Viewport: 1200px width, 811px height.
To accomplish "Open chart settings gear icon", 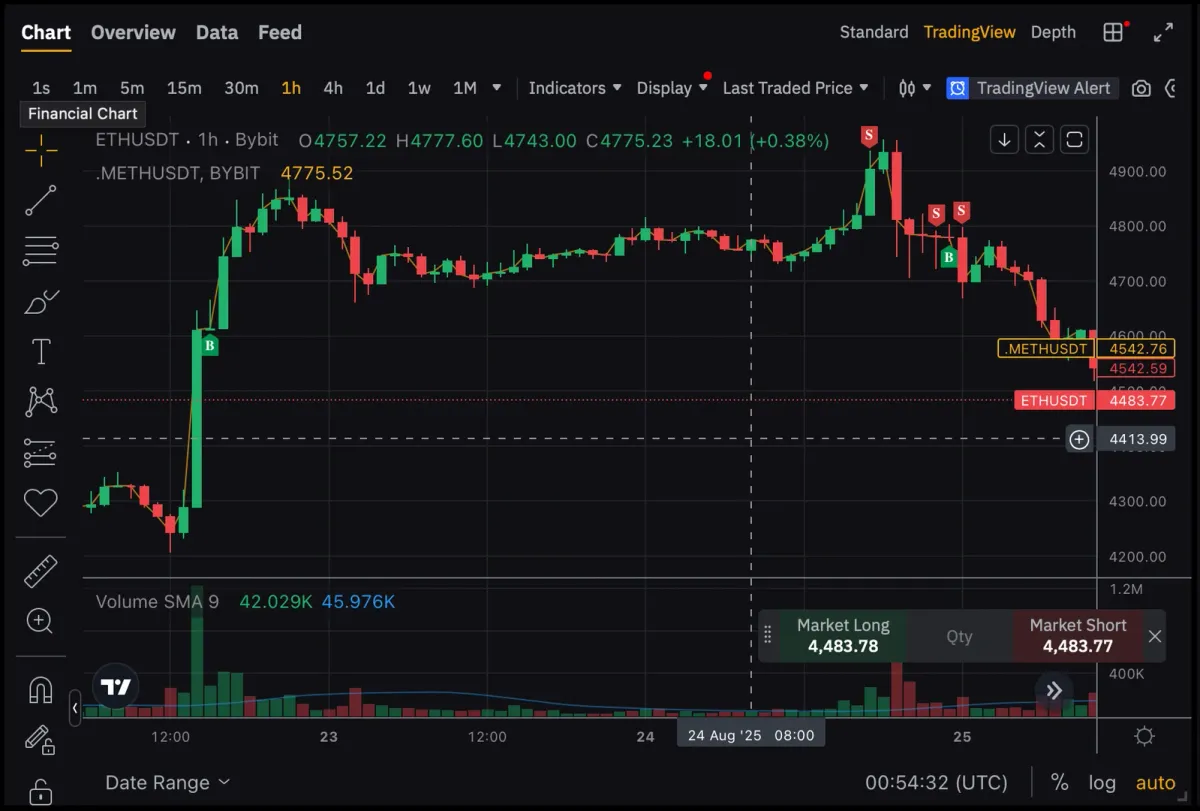I will (1145, 737).
